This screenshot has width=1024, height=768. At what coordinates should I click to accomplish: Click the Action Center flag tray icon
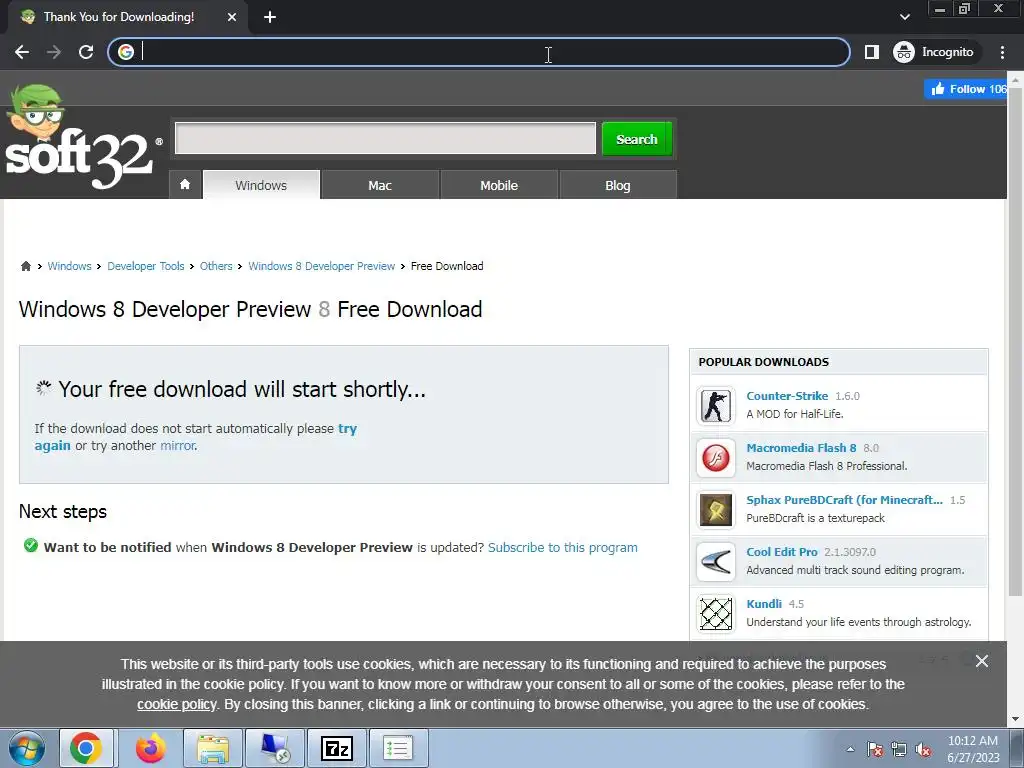coord(875,749)
